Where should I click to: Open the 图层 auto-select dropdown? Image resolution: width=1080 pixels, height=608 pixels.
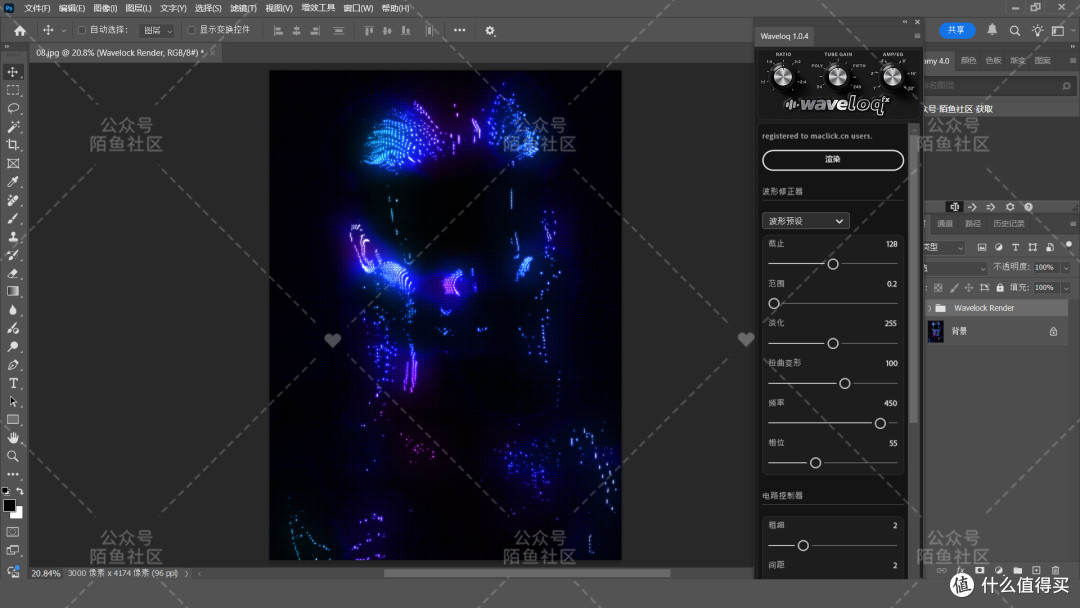[x=157, y=30]
